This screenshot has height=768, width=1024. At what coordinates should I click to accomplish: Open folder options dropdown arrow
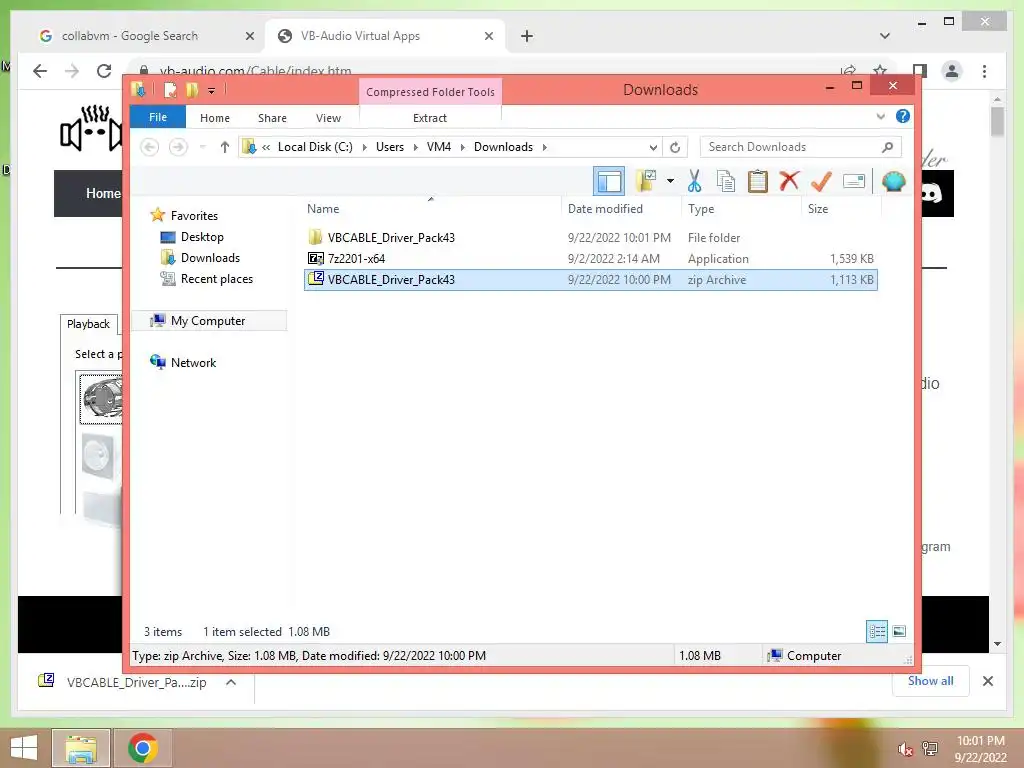pyautogui.click(x=670, y=181)
